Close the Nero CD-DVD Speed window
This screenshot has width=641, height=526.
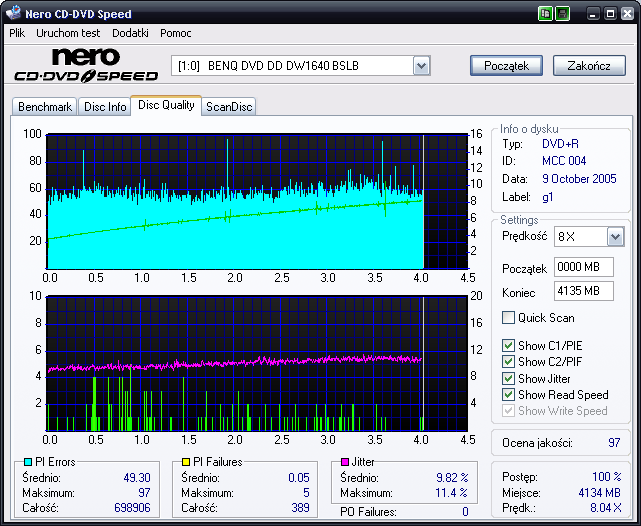pos(627,13)
